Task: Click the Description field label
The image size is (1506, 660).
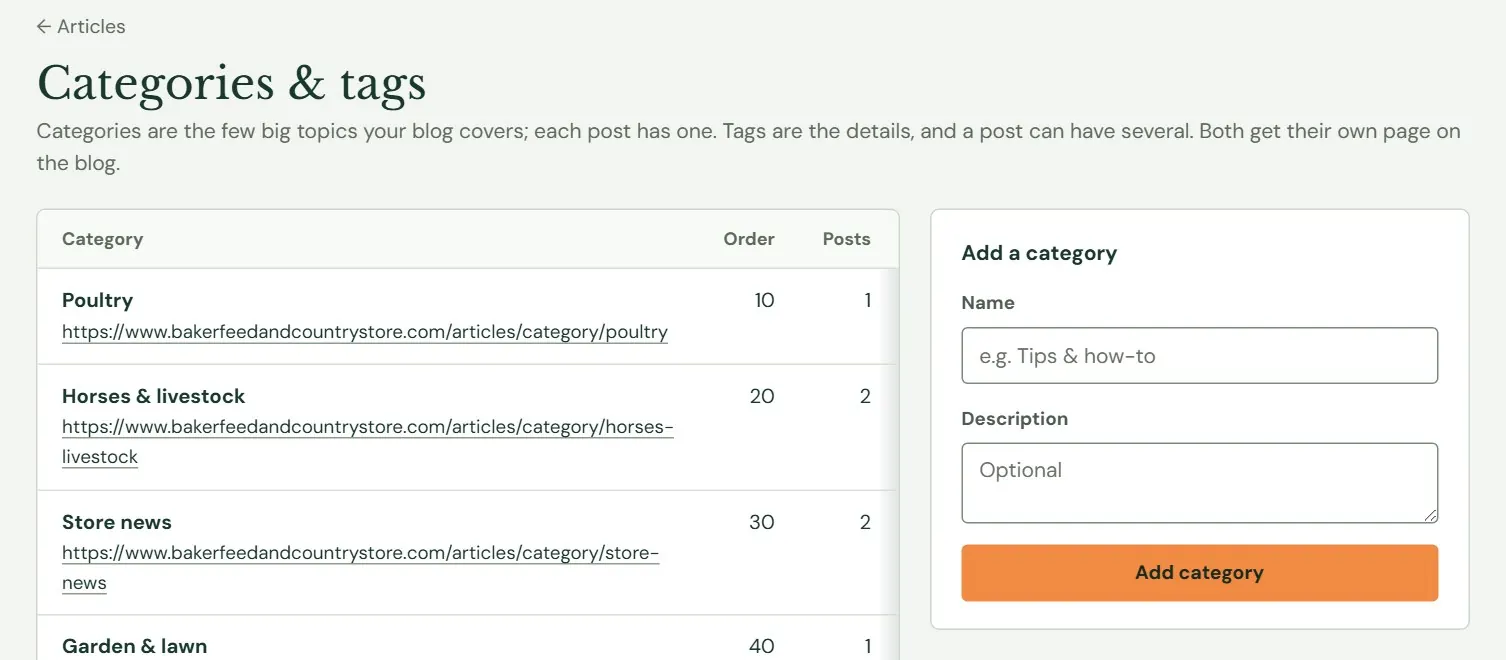Action: [x=1015, y=419]
